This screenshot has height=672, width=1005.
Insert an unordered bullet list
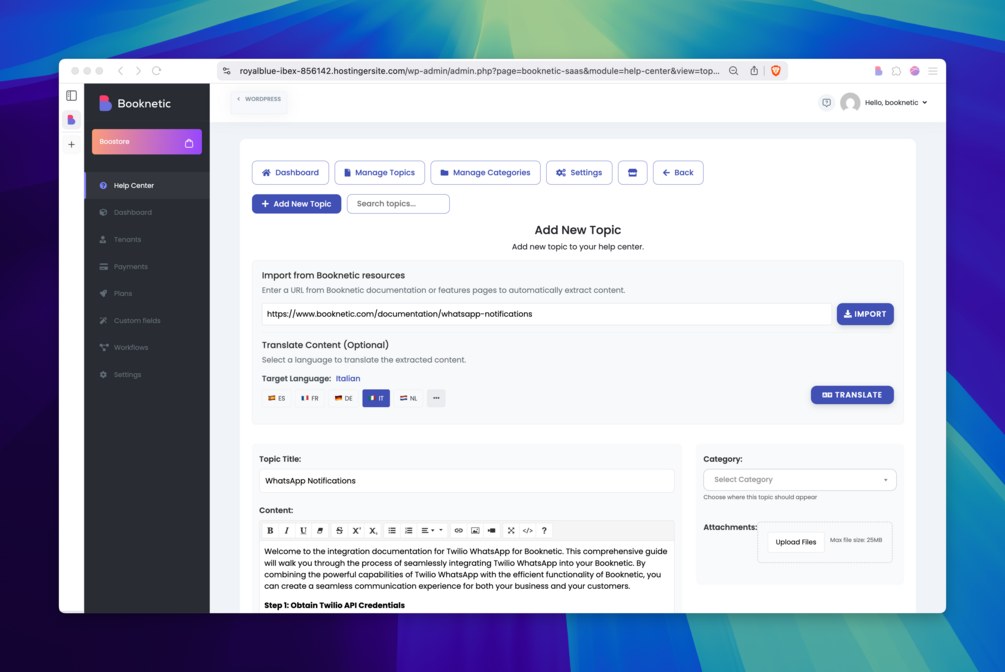[392, 530]
